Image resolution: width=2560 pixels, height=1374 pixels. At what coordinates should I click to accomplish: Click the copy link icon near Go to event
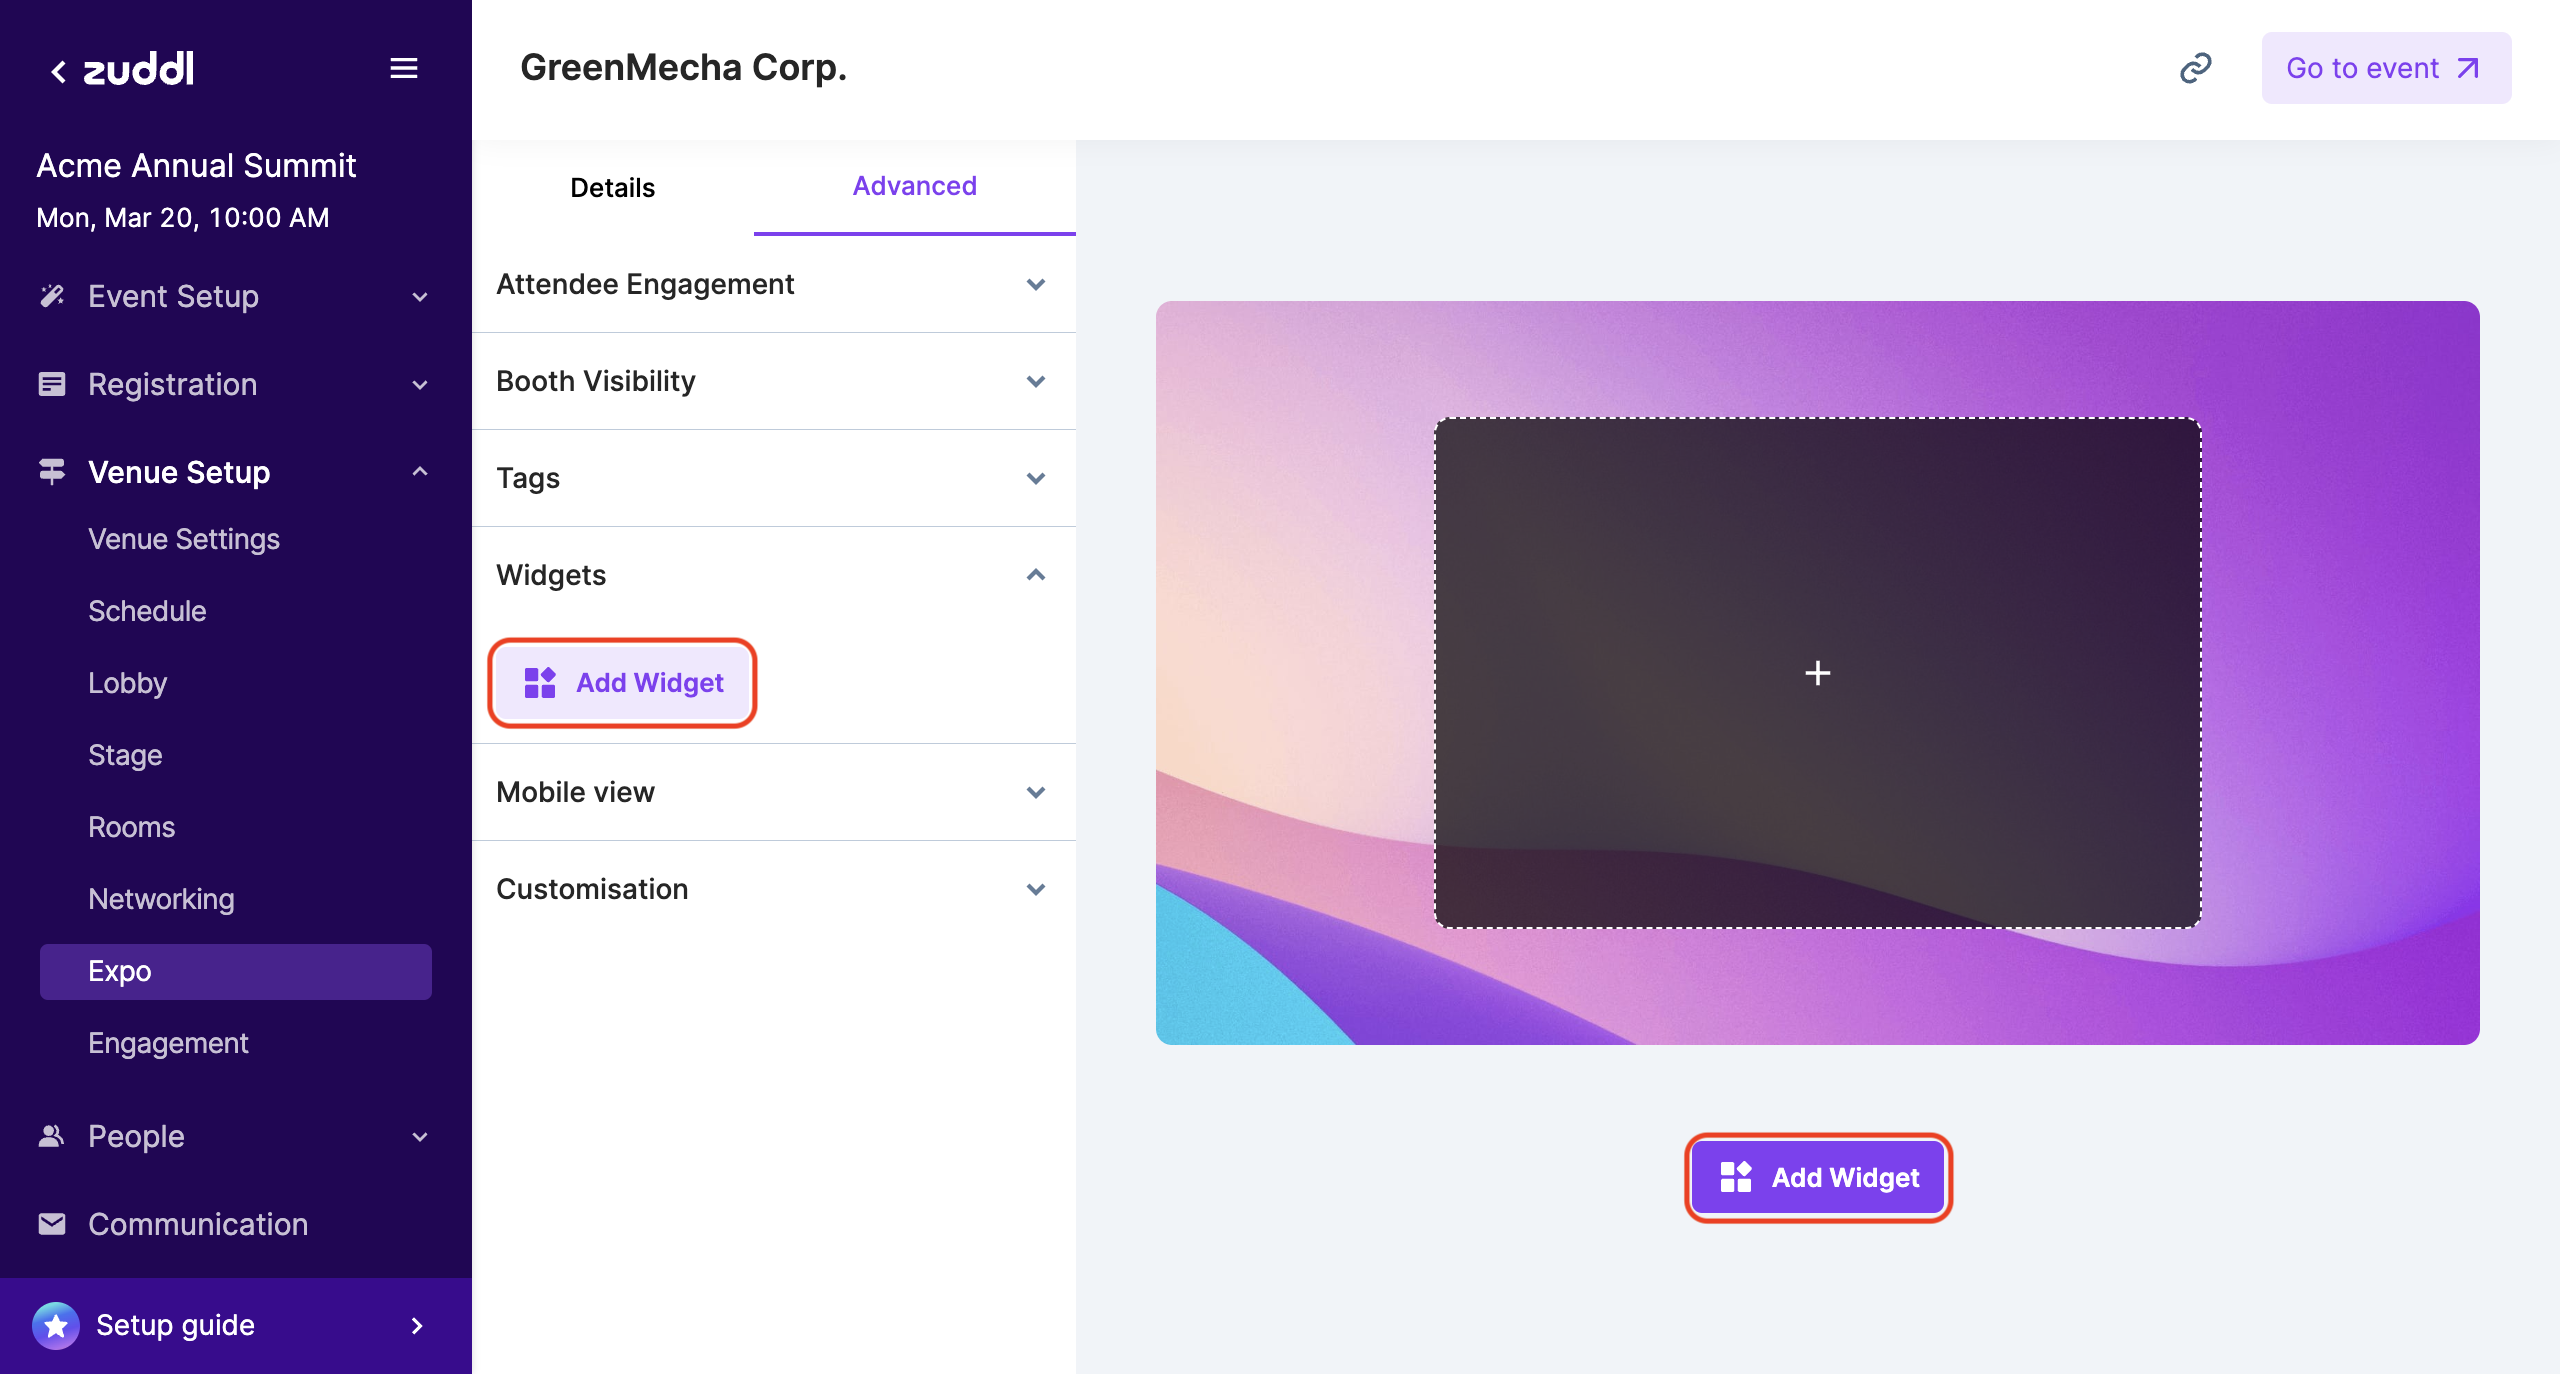coord(2196,67)
